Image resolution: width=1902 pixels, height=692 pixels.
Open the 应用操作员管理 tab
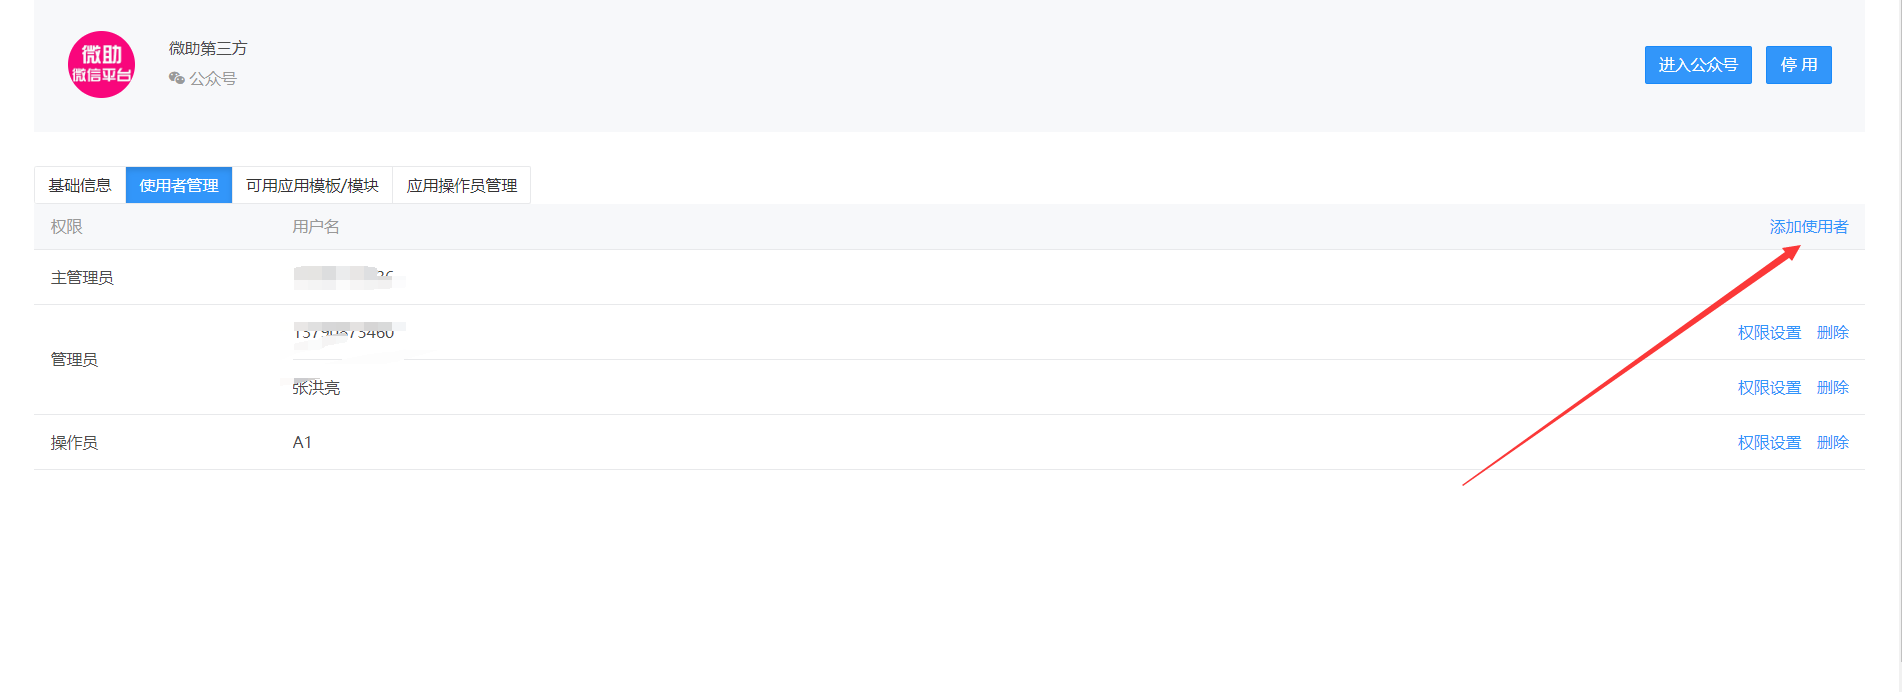click(461, 185)
